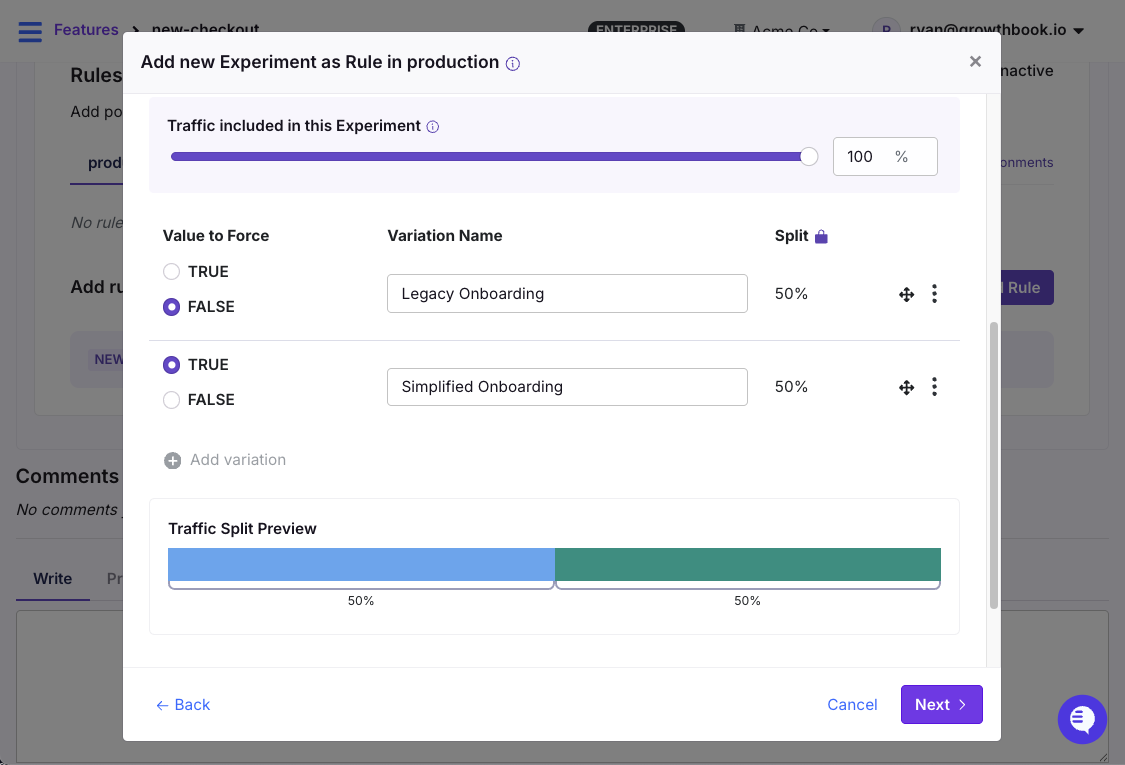This screenshot has width=1125, height=765.
Task: Click the drag handle for Simplified Onboarding
Action: point(907,387)
